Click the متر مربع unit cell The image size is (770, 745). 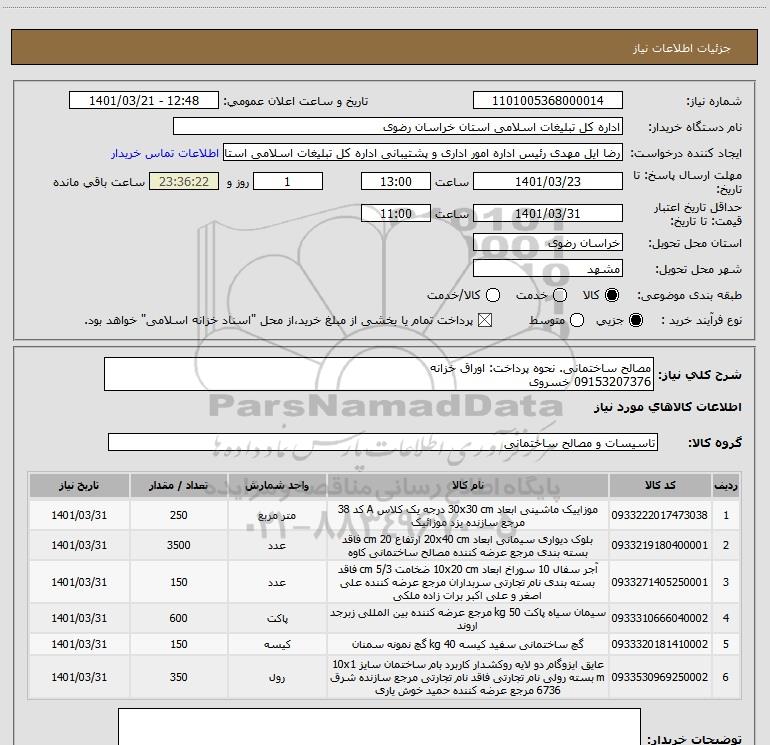tap(277, 515)
